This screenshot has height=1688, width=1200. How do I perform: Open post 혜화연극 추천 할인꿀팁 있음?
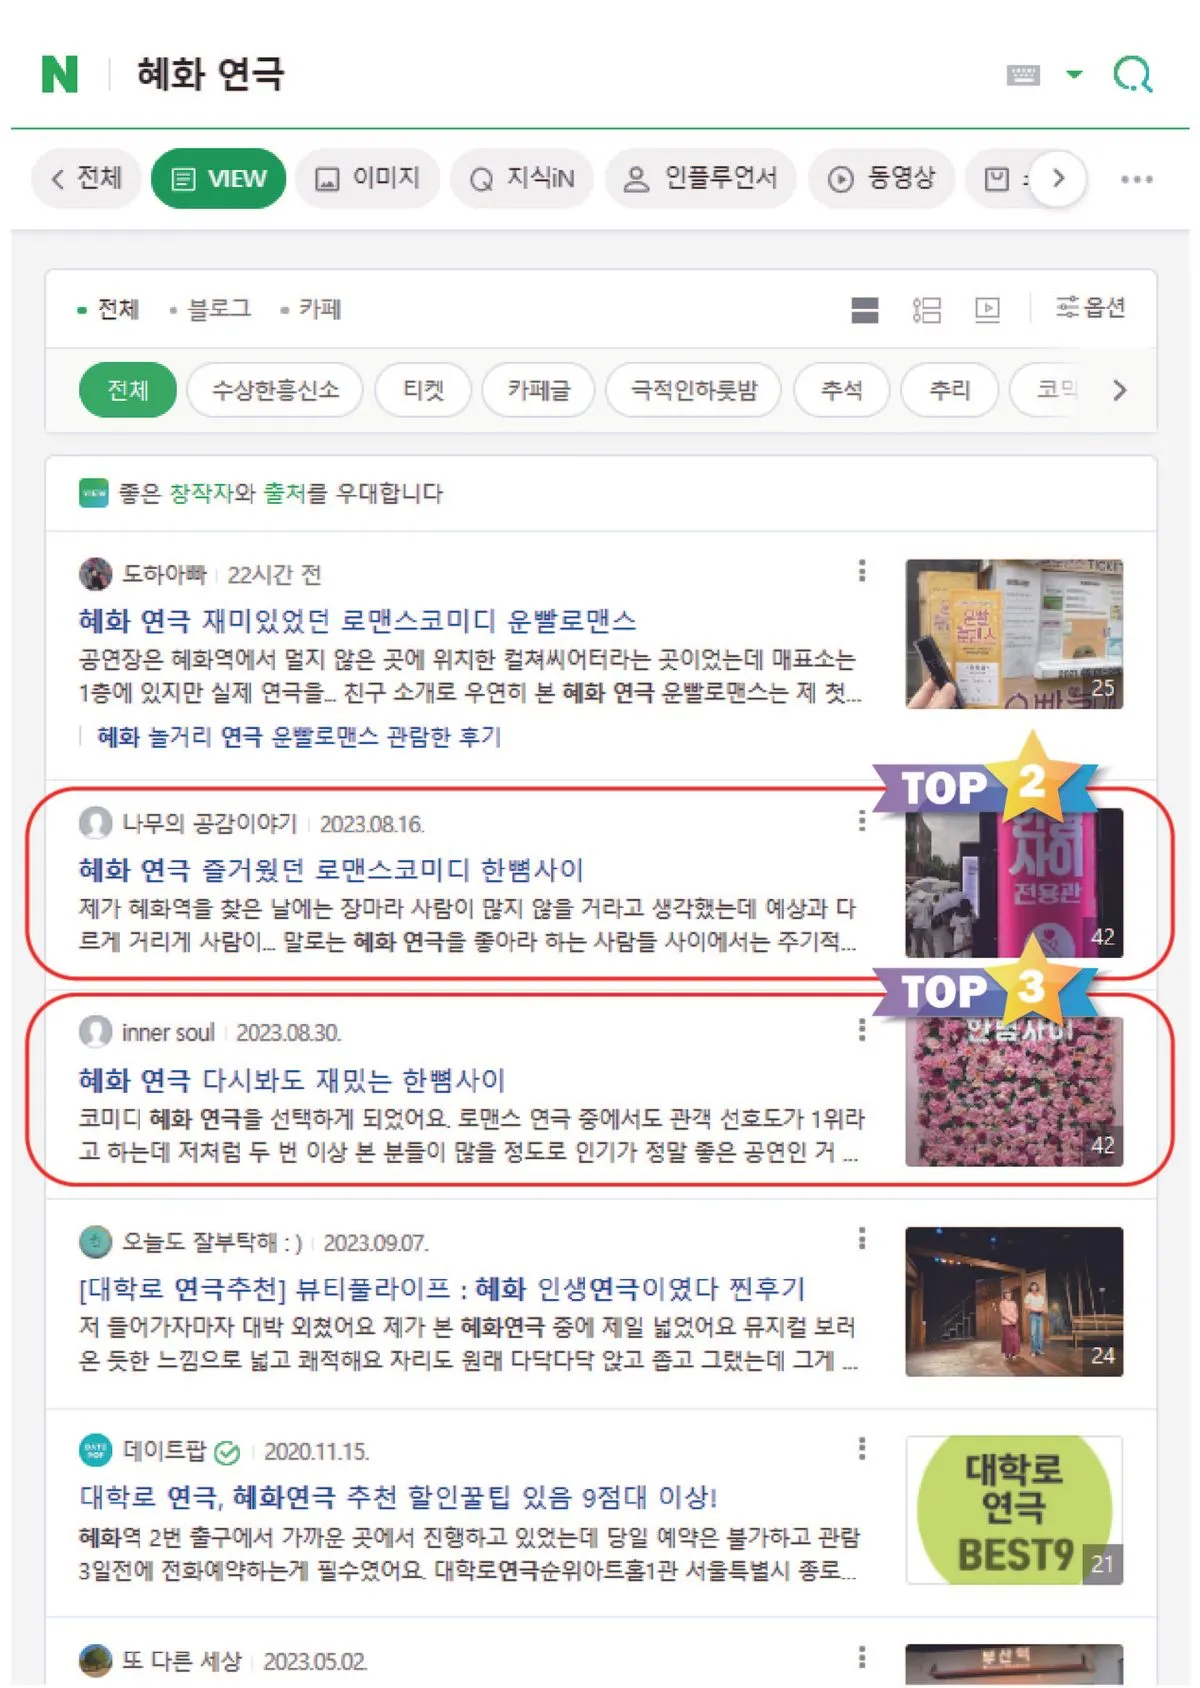point(398,1498)
